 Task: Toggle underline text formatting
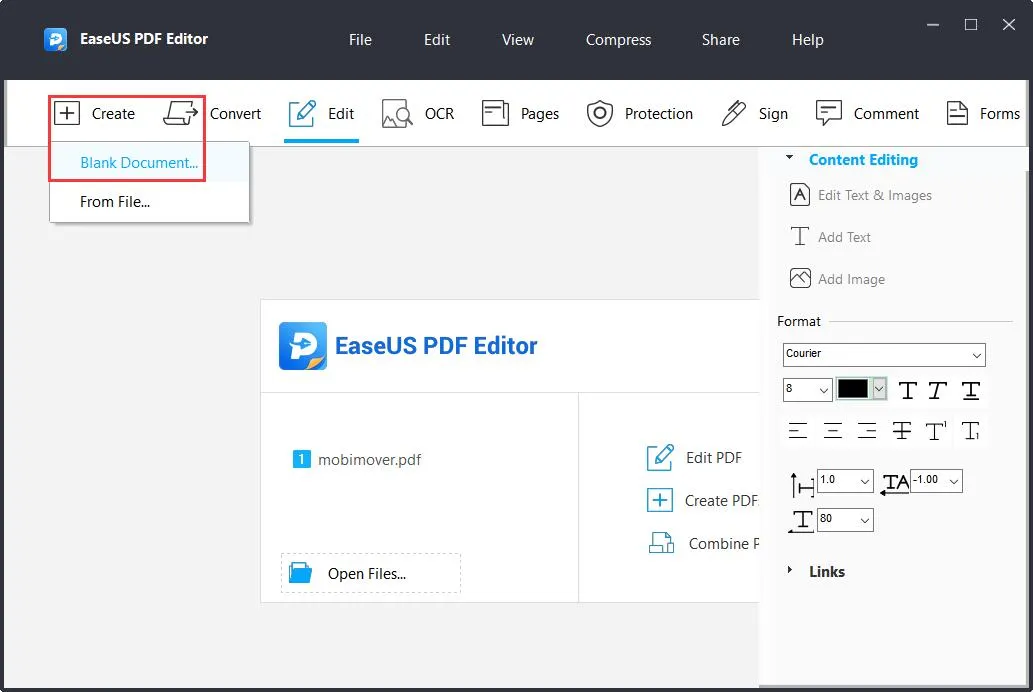pos(970,391)
